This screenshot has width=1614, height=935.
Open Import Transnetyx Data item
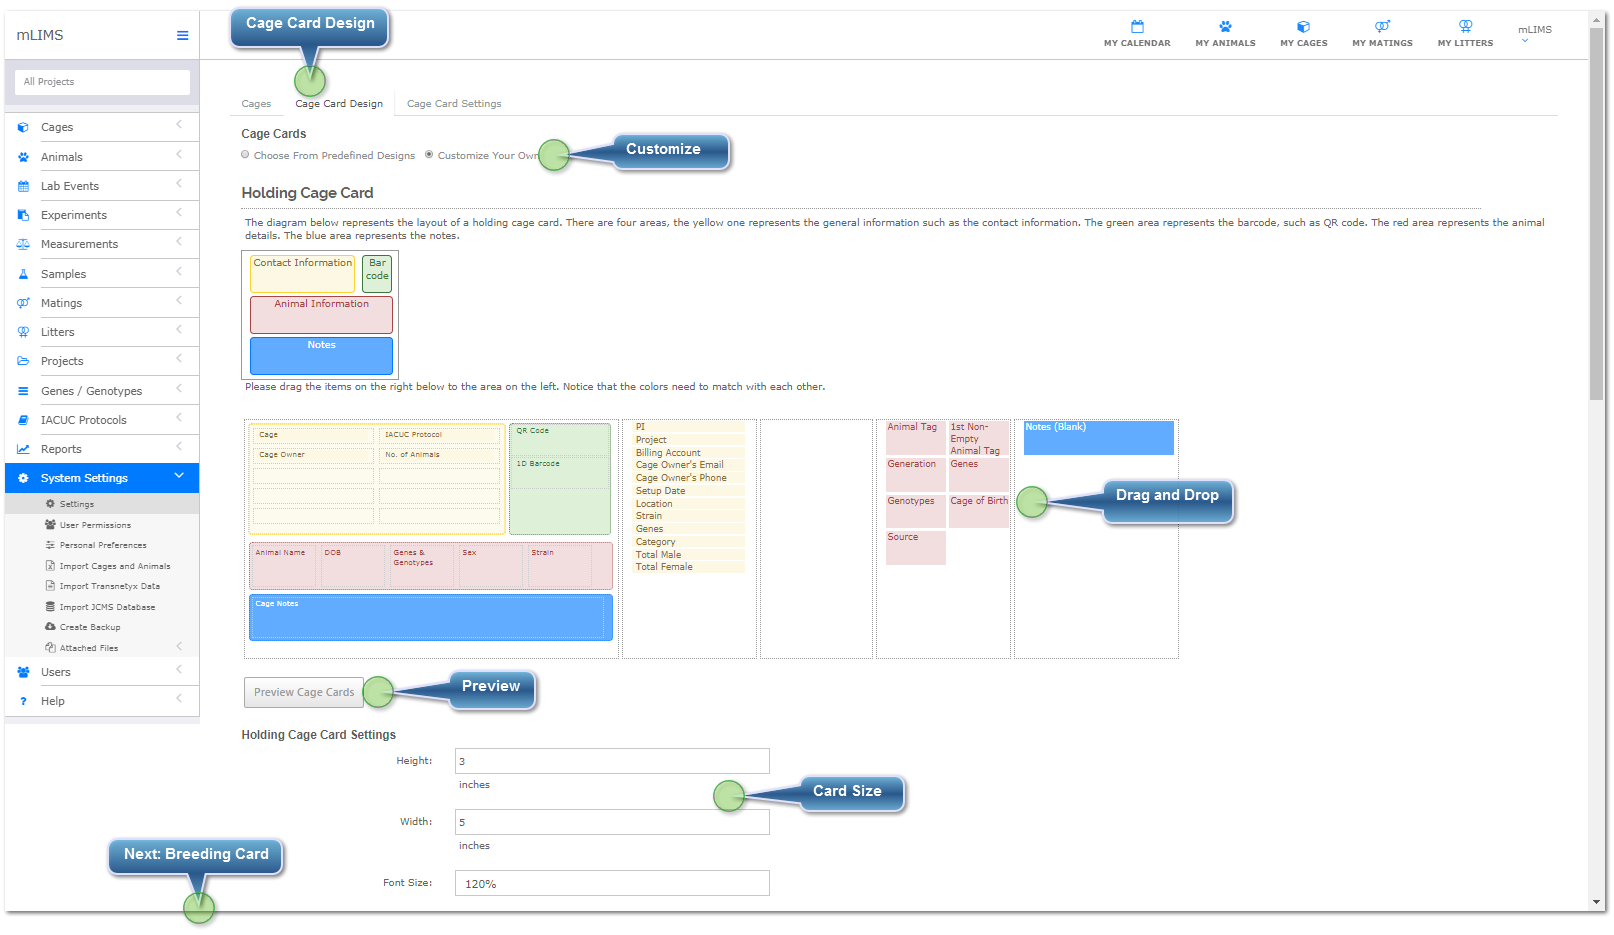click(110, 586)
